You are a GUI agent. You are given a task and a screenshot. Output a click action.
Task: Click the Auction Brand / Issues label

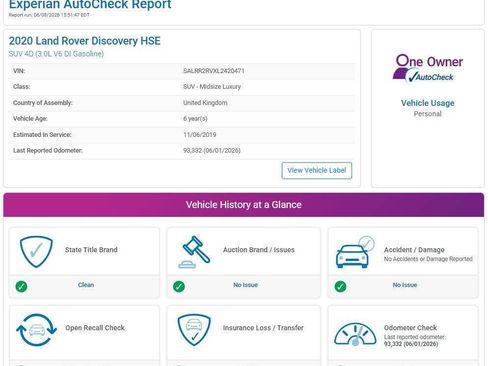click(x=259, y=250)
